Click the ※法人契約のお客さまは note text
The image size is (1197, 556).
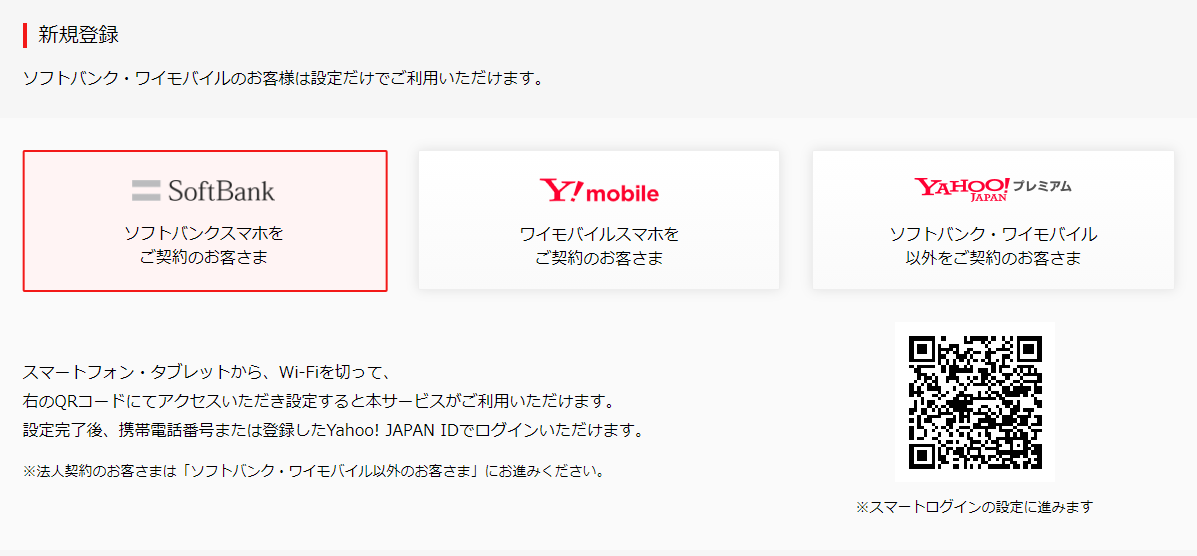[315, 470]
